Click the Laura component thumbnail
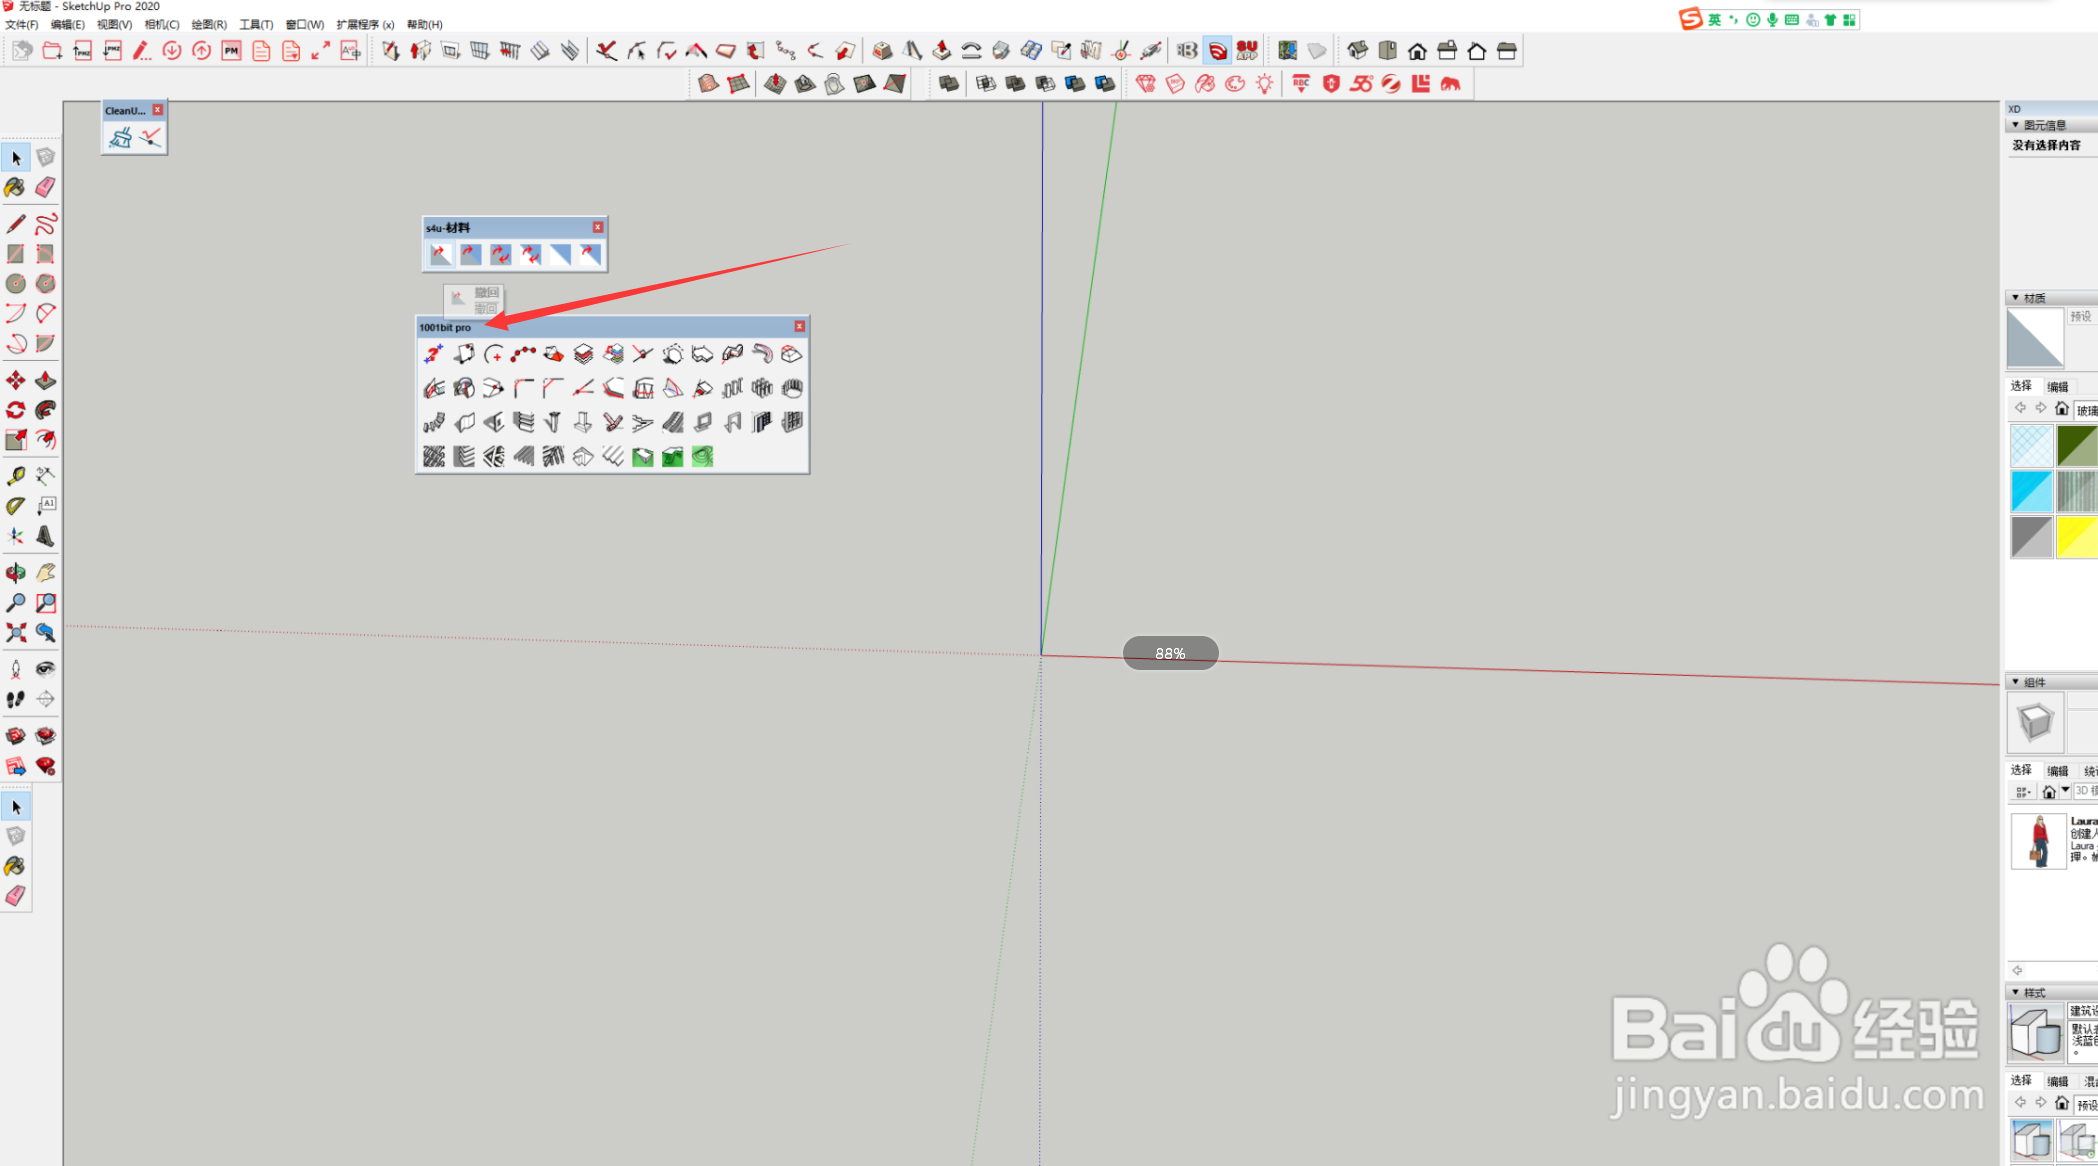Viewport: 2098px width, 1166px height. pos(2038,840)
